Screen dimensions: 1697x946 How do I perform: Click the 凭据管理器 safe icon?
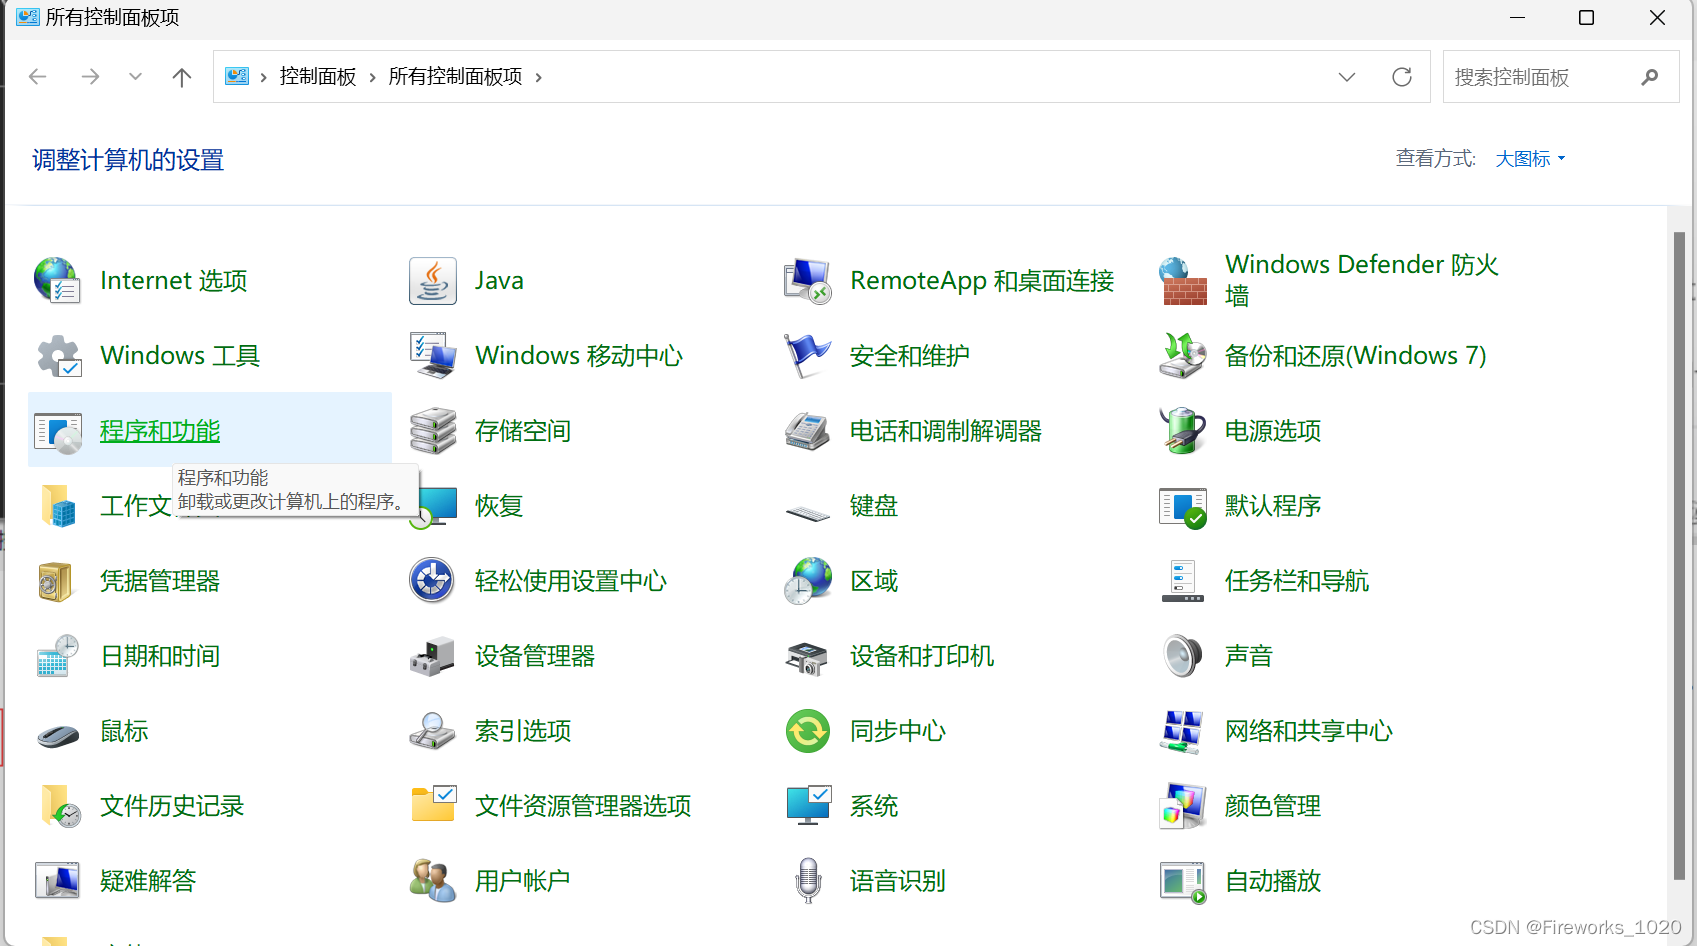click(57, 581)
